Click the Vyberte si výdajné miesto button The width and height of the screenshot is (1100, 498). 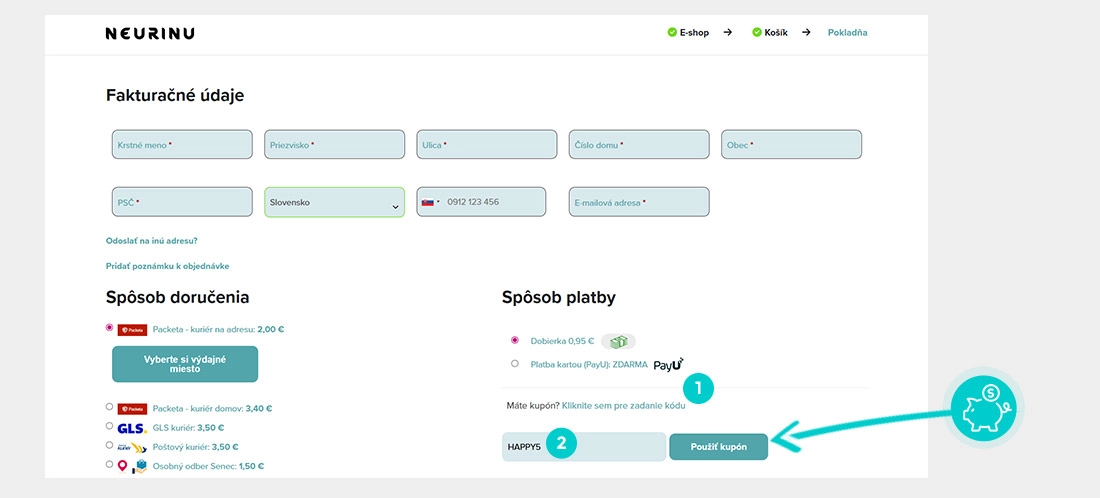pos(185,364)
